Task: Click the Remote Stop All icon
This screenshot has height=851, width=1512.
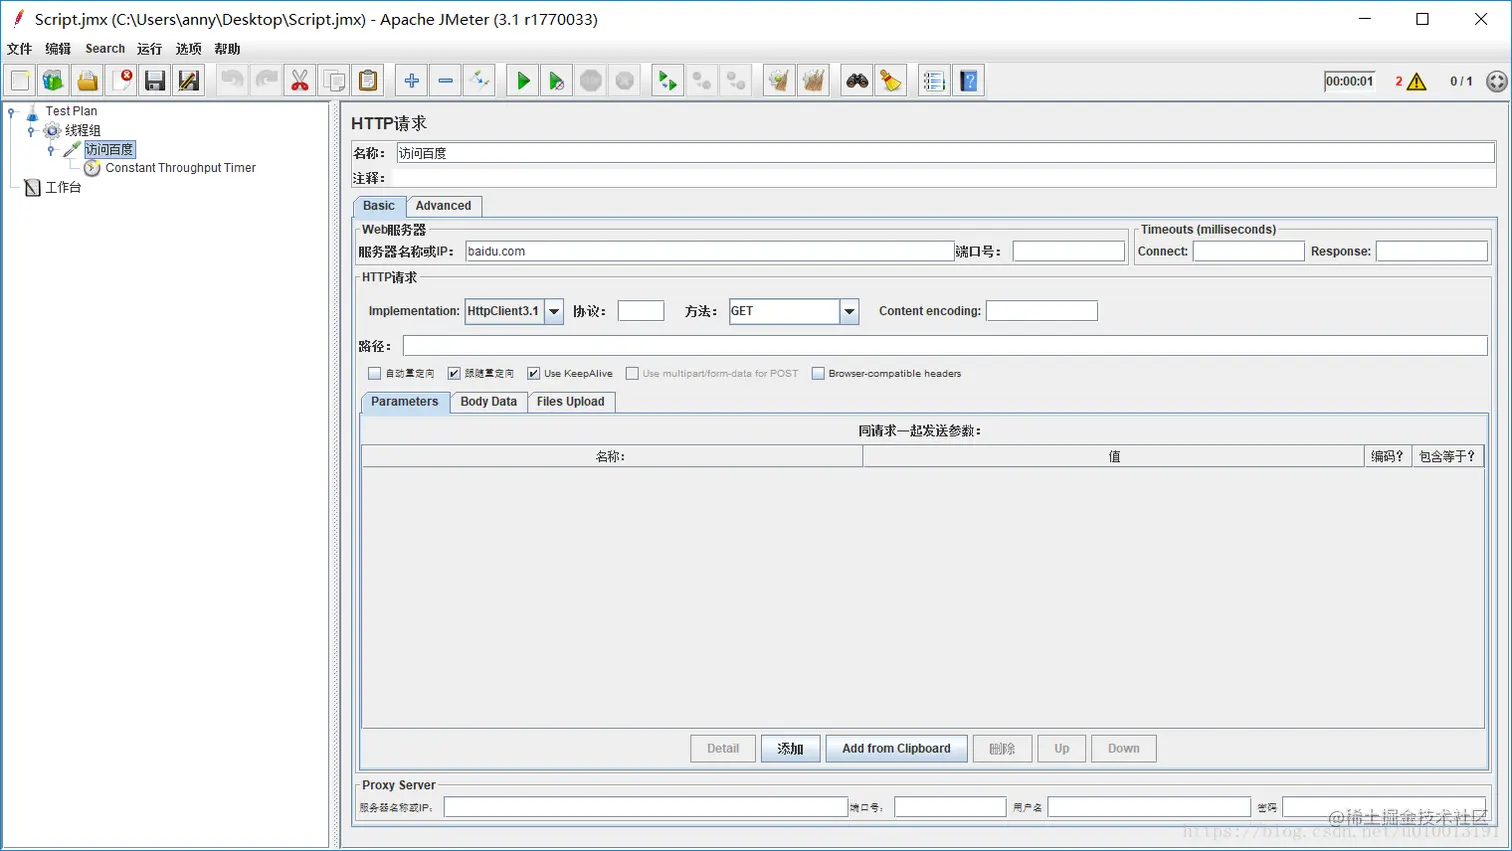Action: [x=702, y=81]
